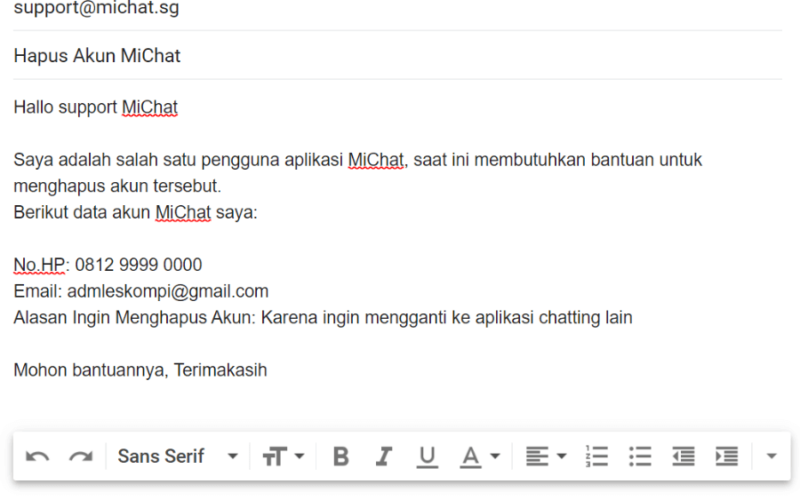Click the Alasan Ingin Menghapus Akun line
Image resolution: width=800 pixels, height=500 pixels.
(x=323, y=317)
